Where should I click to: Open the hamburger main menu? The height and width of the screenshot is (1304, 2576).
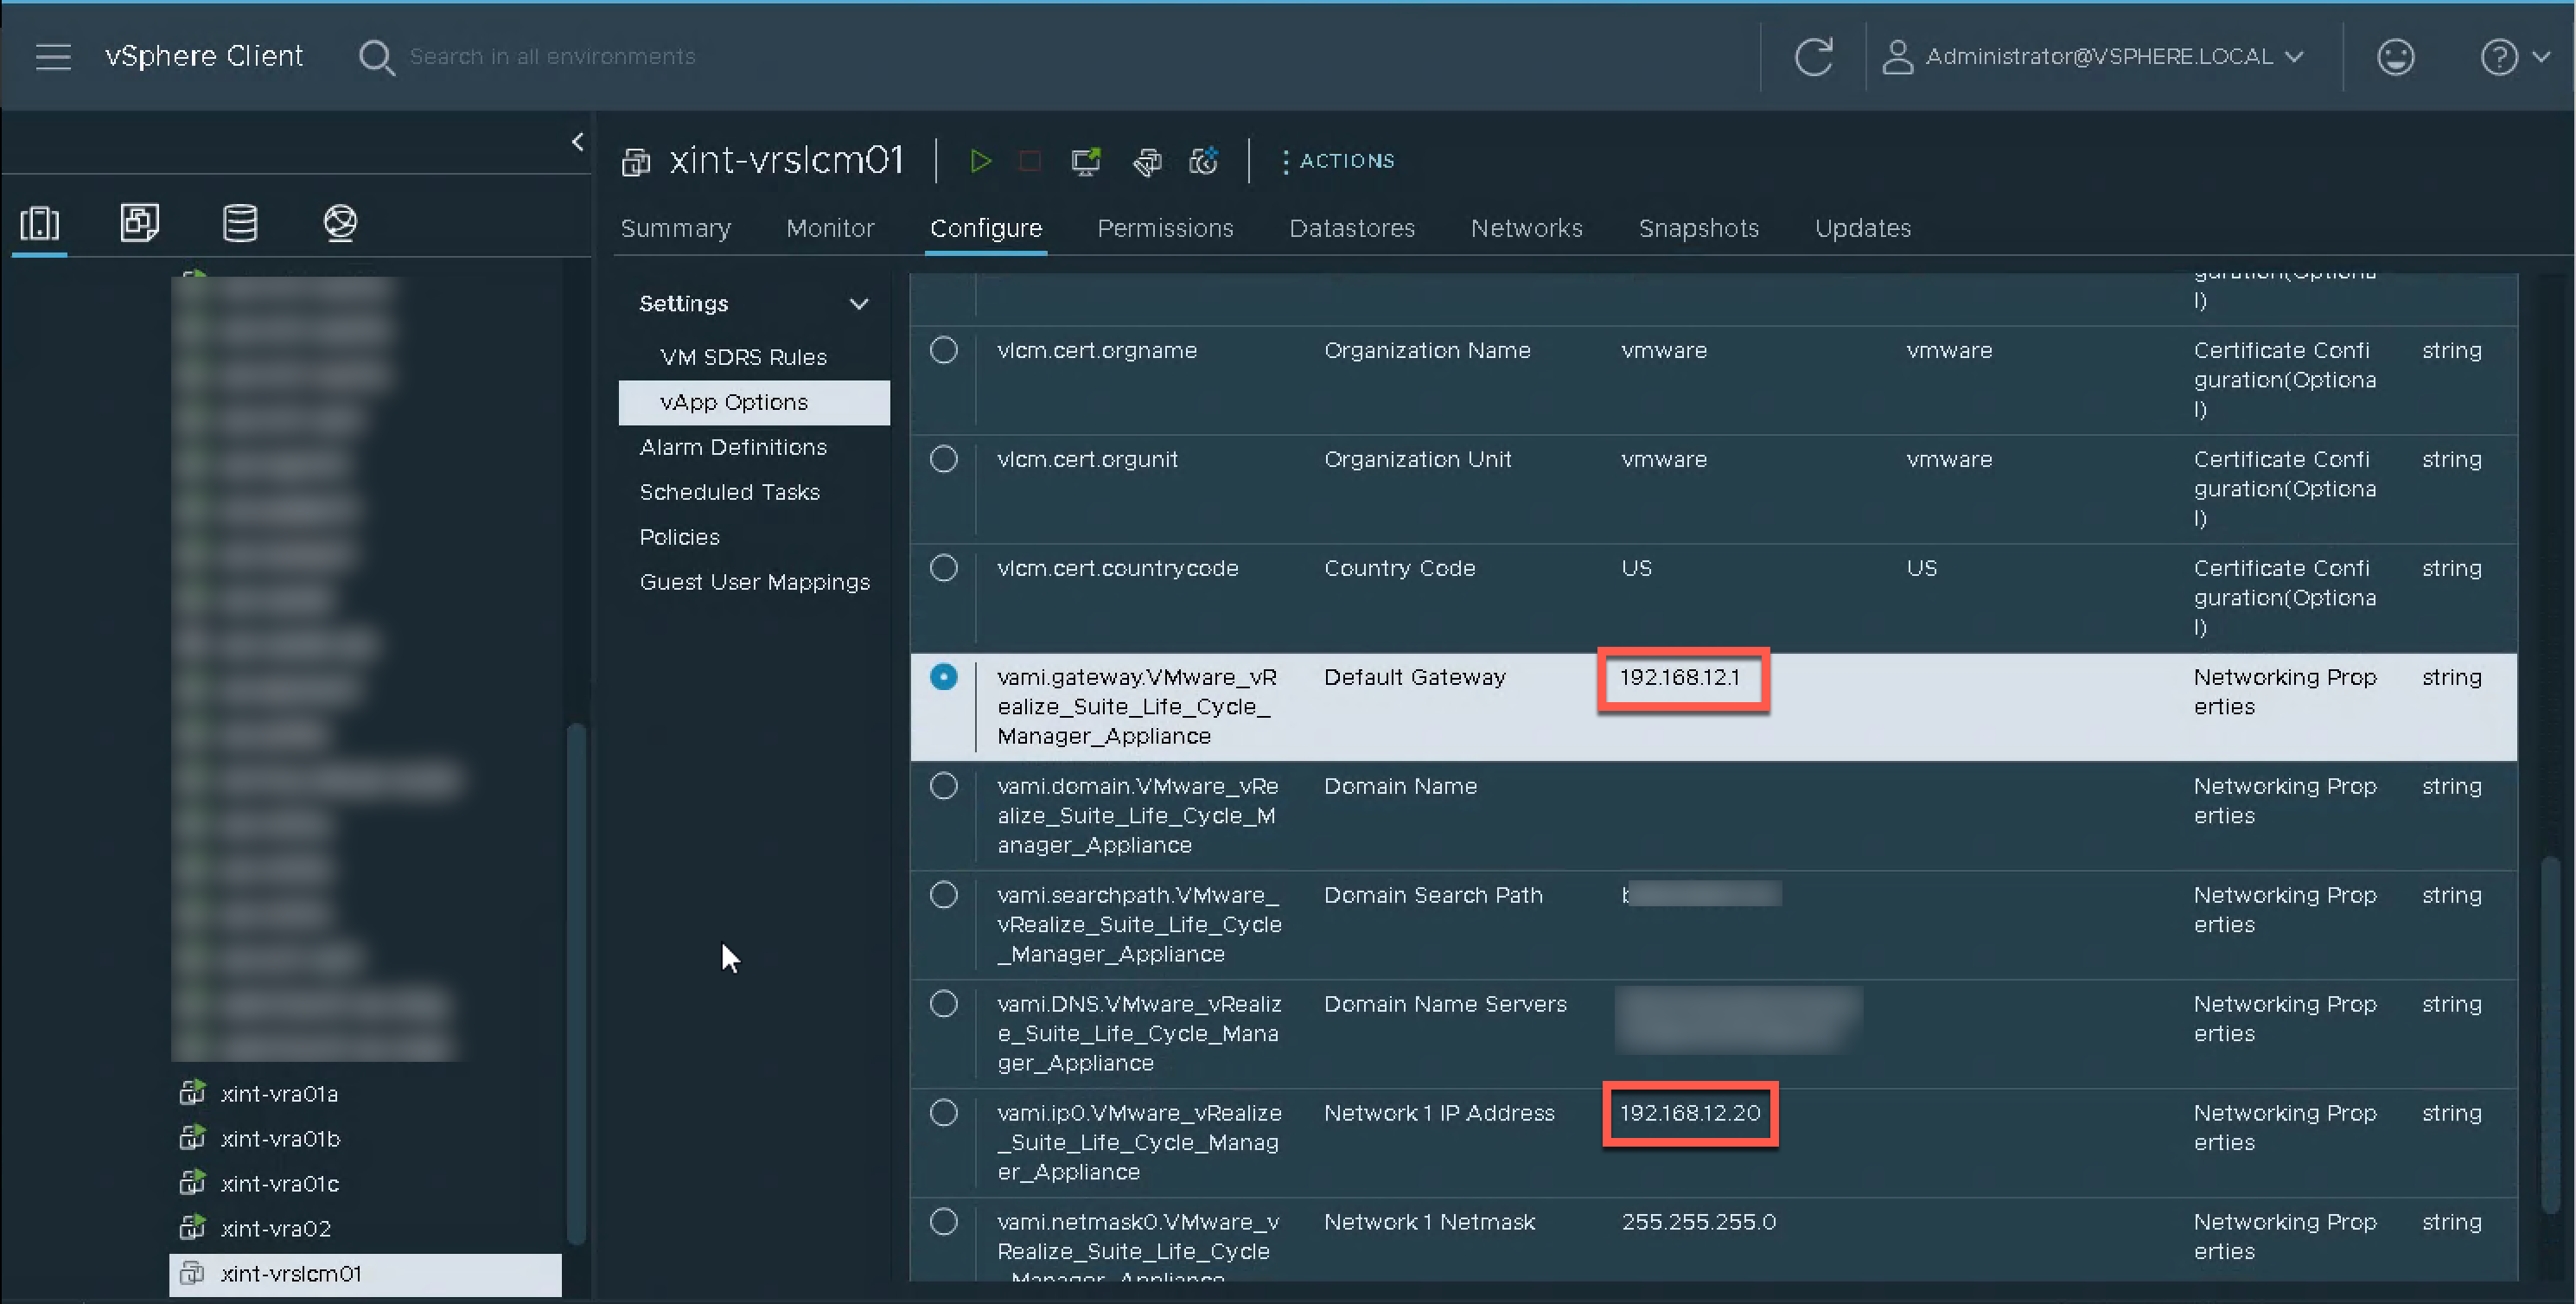pos(53,56)
